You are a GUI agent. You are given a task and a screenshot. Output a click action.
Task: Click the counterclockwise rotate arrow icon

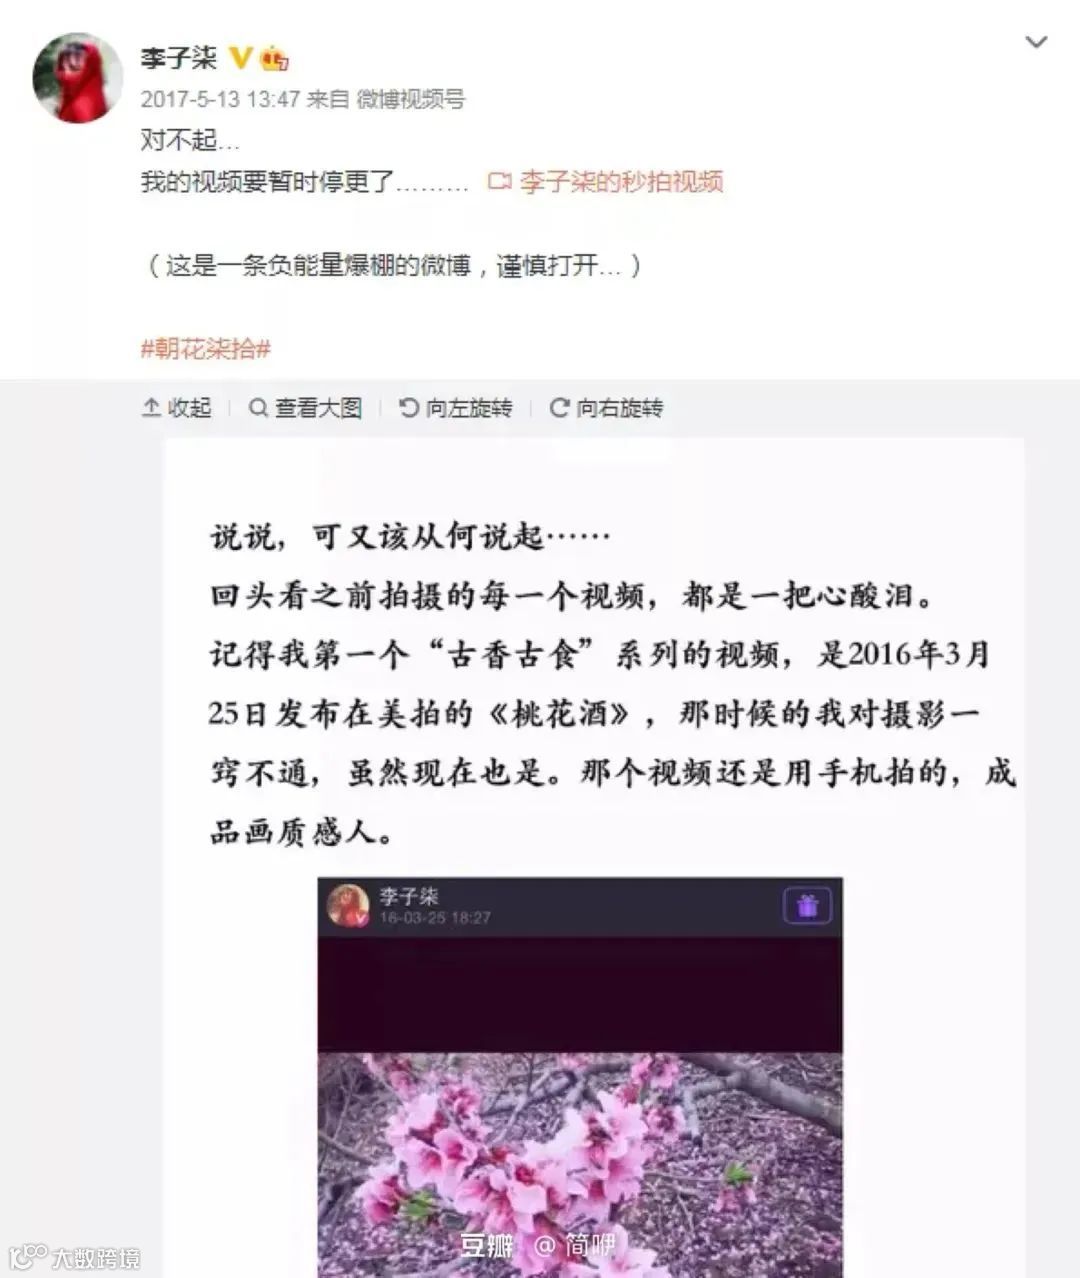tap(408, 408)
